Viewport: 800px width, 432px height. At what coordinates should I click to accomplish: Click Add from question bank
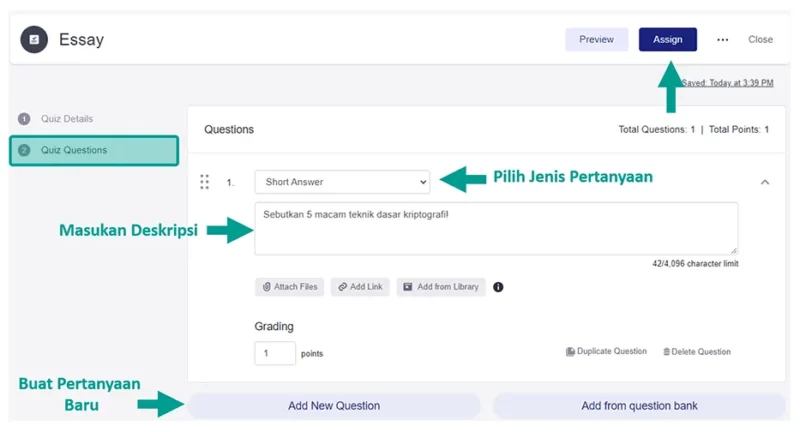tap(639, 406)
